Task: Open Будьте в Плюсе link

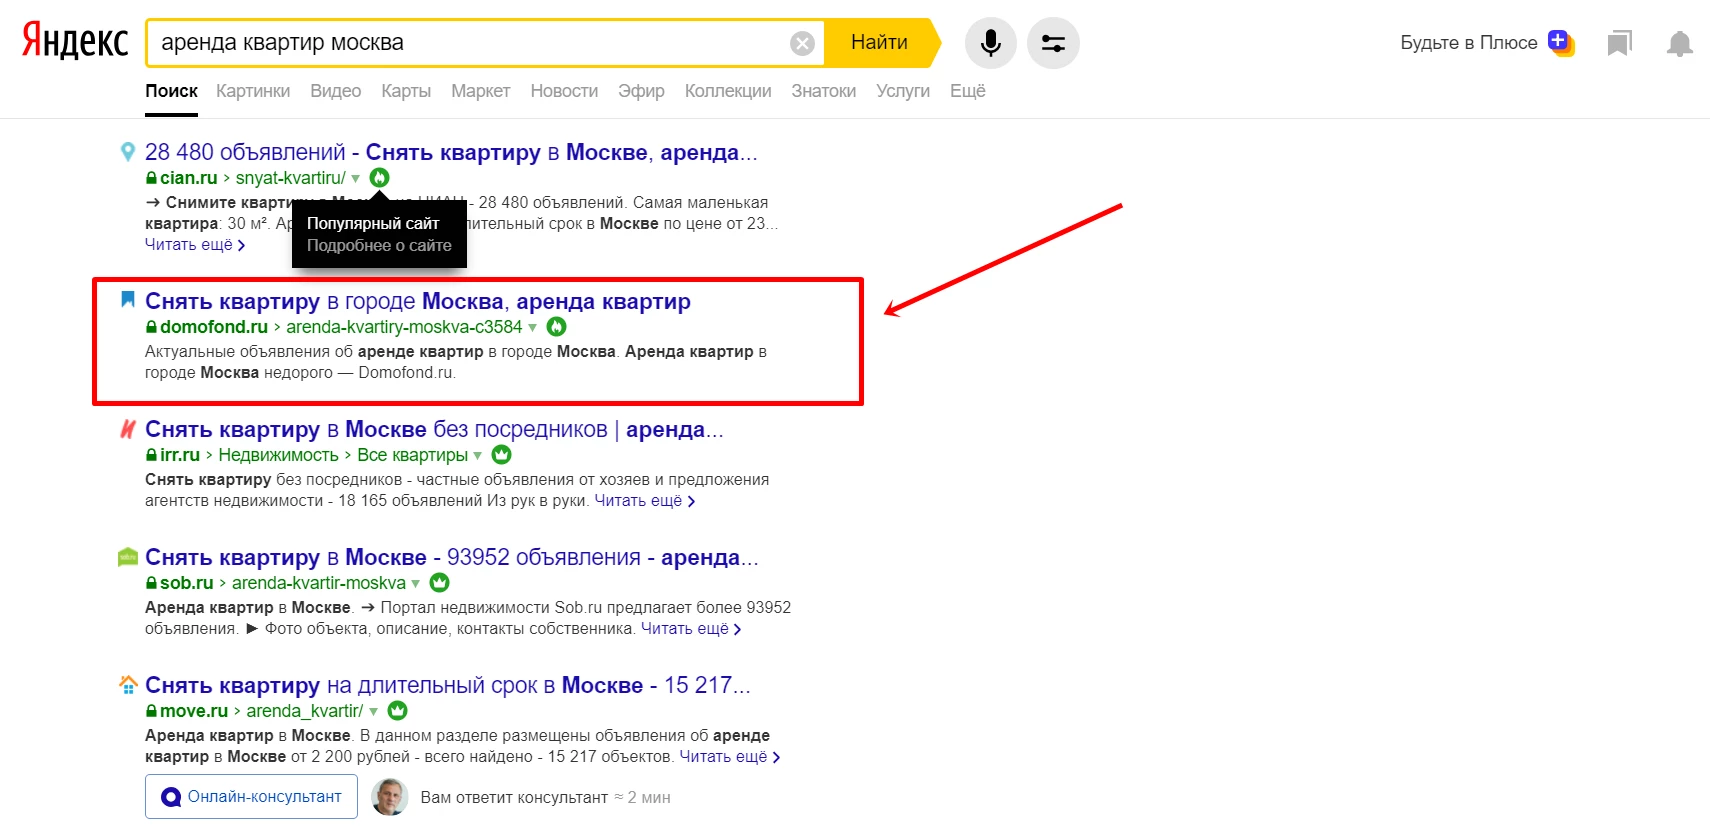Action: pos(1468,43)
